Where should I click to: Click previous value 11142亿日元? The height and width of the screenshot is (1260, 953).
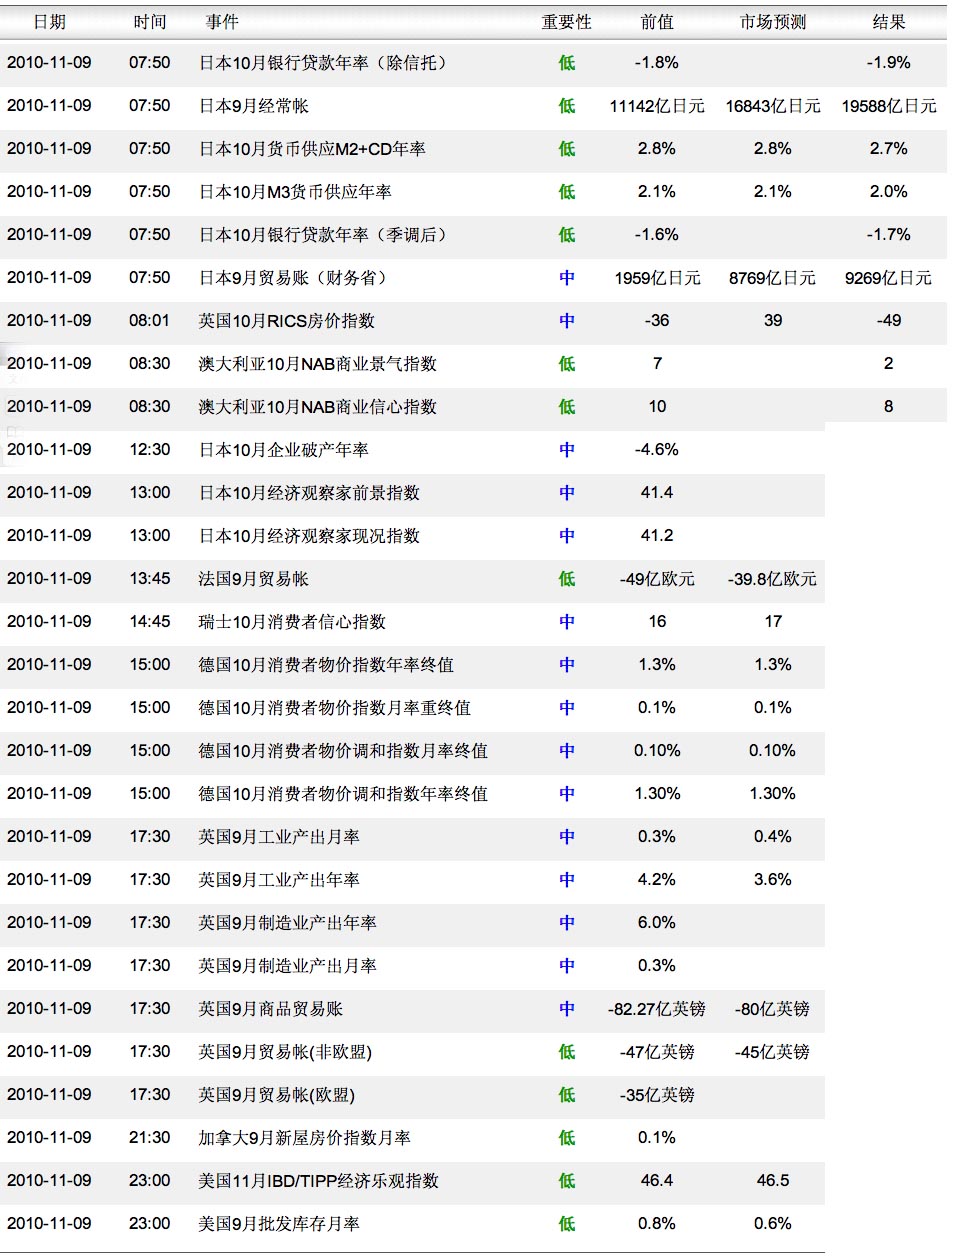[657, 106]
